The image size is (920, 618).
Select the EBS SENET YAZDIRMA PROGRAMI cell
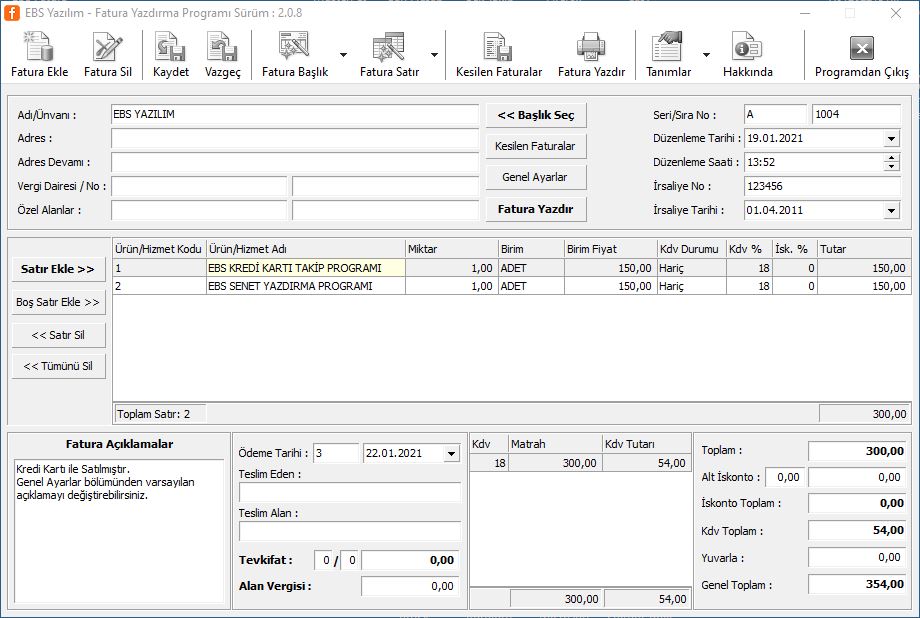click(x=305, y=286)
